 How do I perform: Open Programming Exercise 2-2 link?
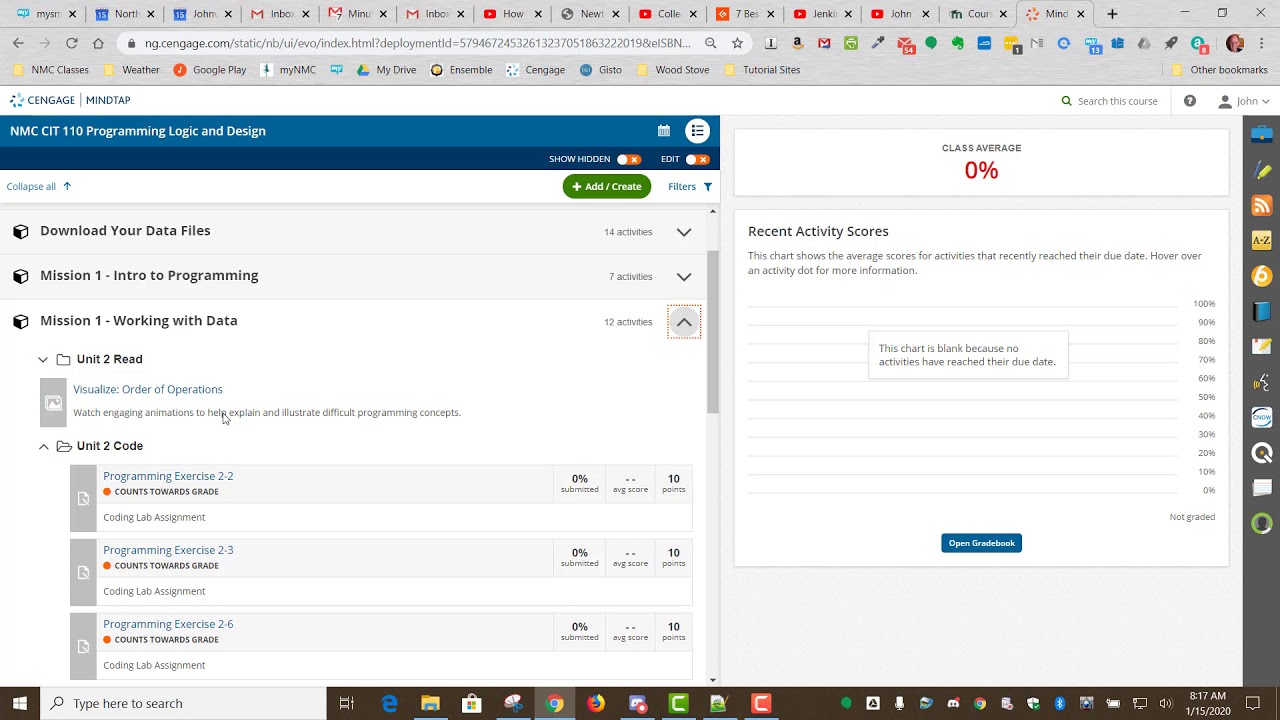168,476
